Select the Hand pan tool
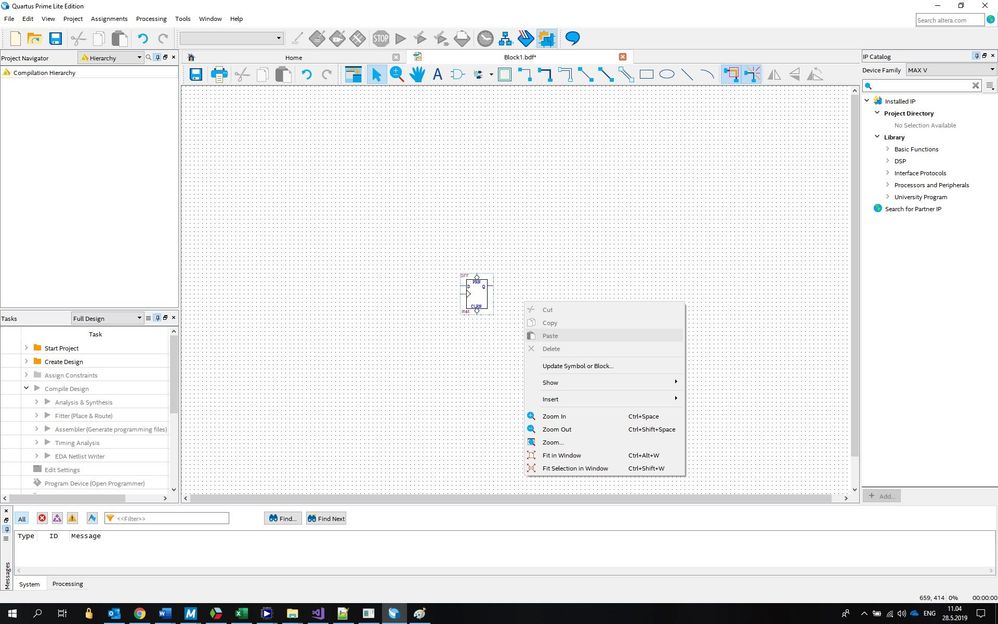This screenshot has height=624, width=998. tap(417, 75)
